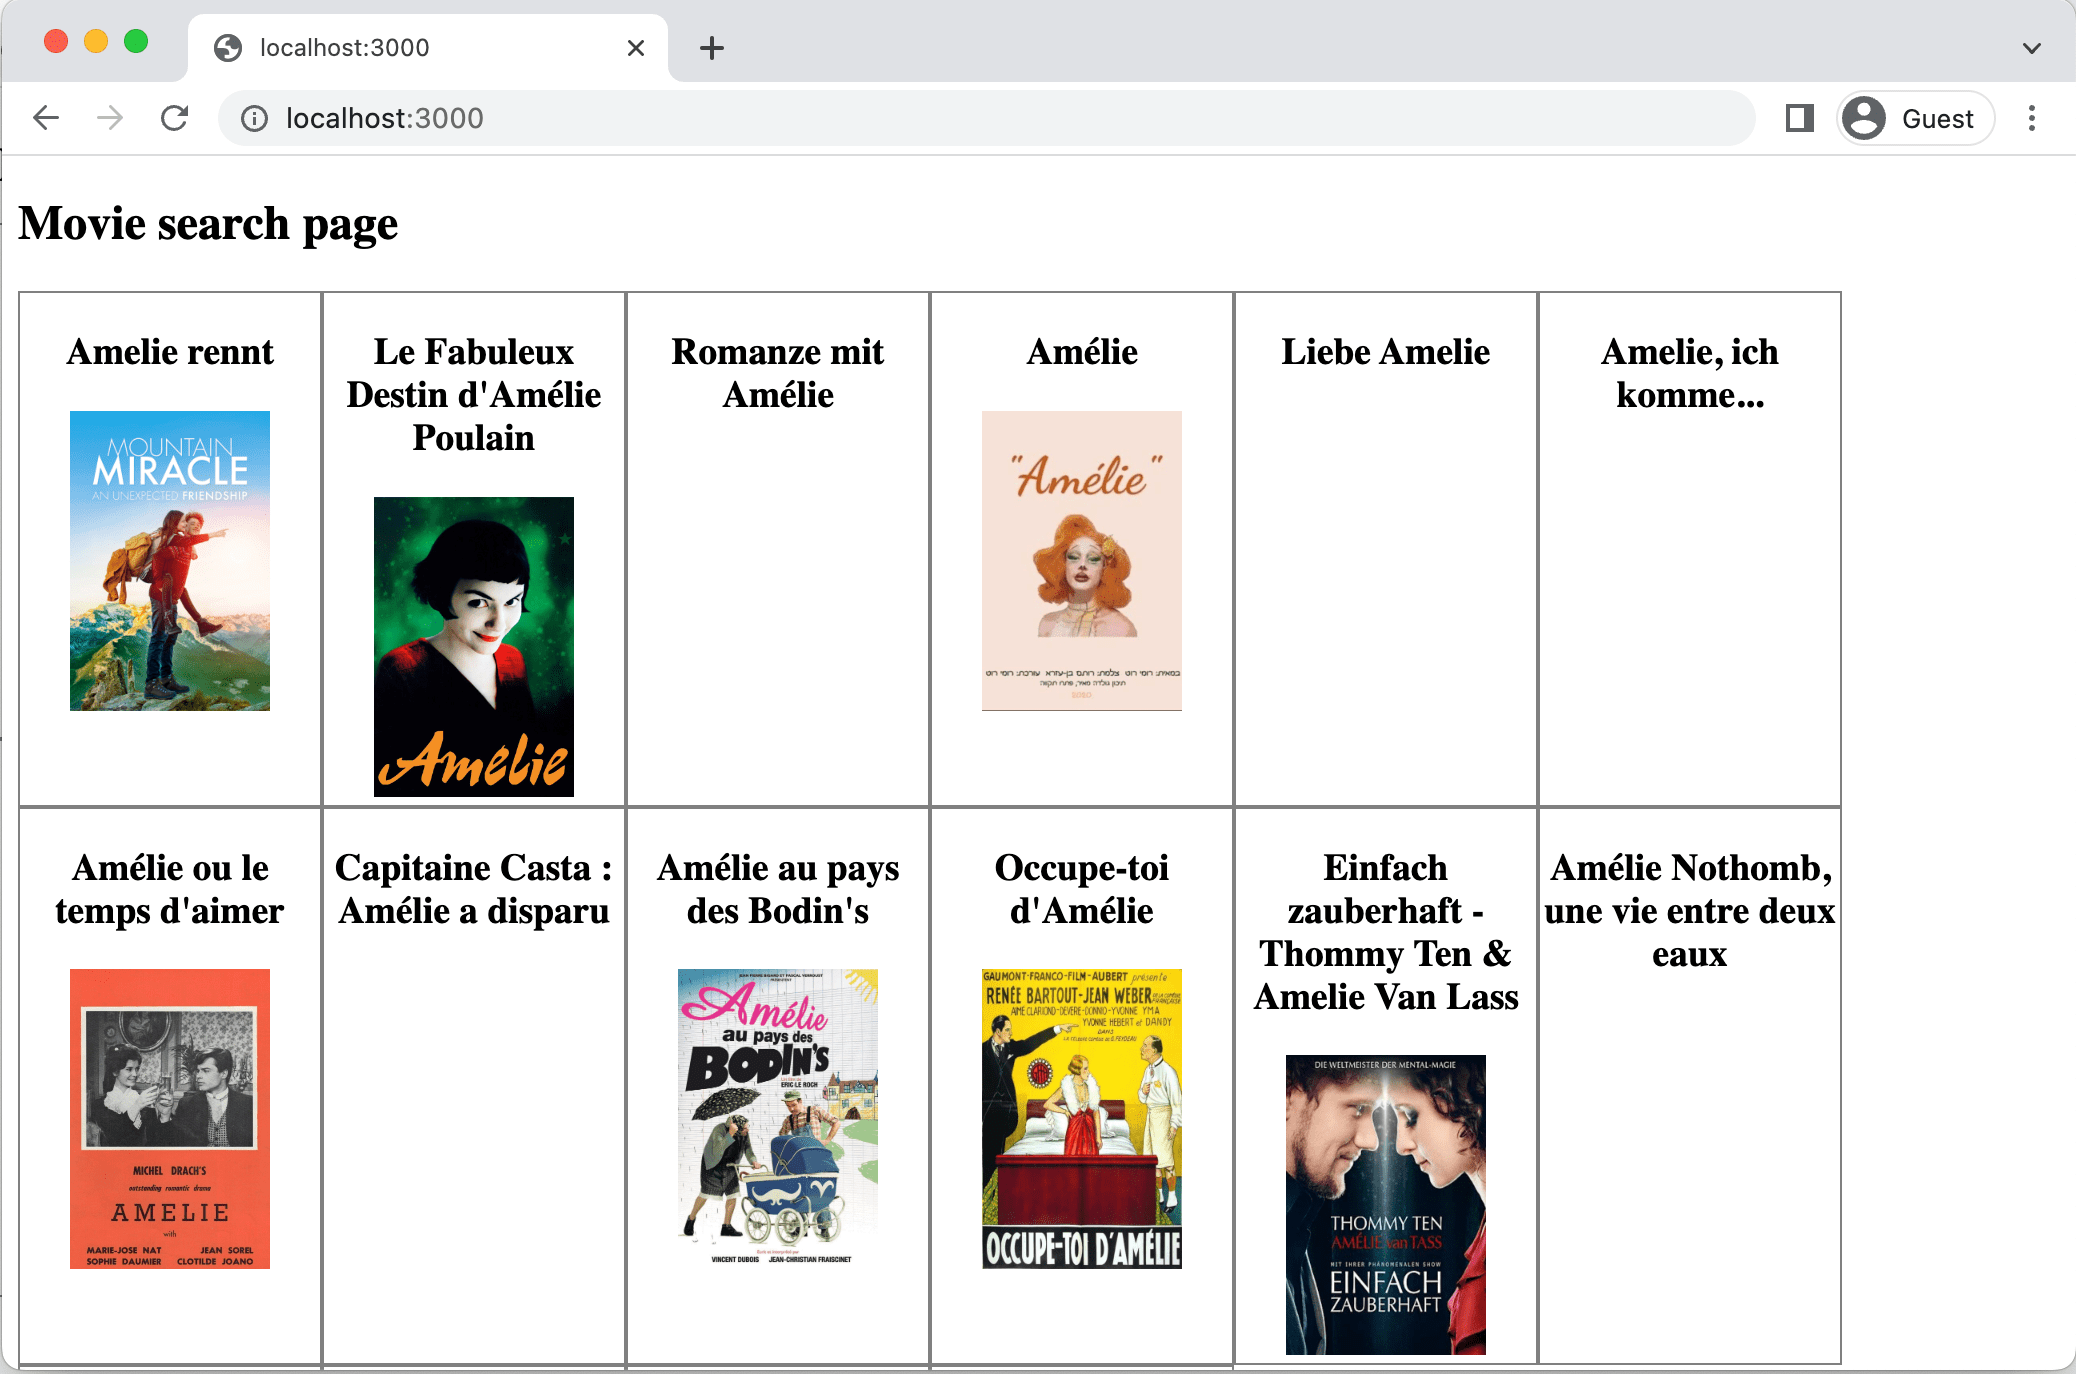The height and width of the screenshot is (1374, 2076).
Task: Open Chrome three-dot menu
Action: pyautogui.click(x=2031, y=118)
